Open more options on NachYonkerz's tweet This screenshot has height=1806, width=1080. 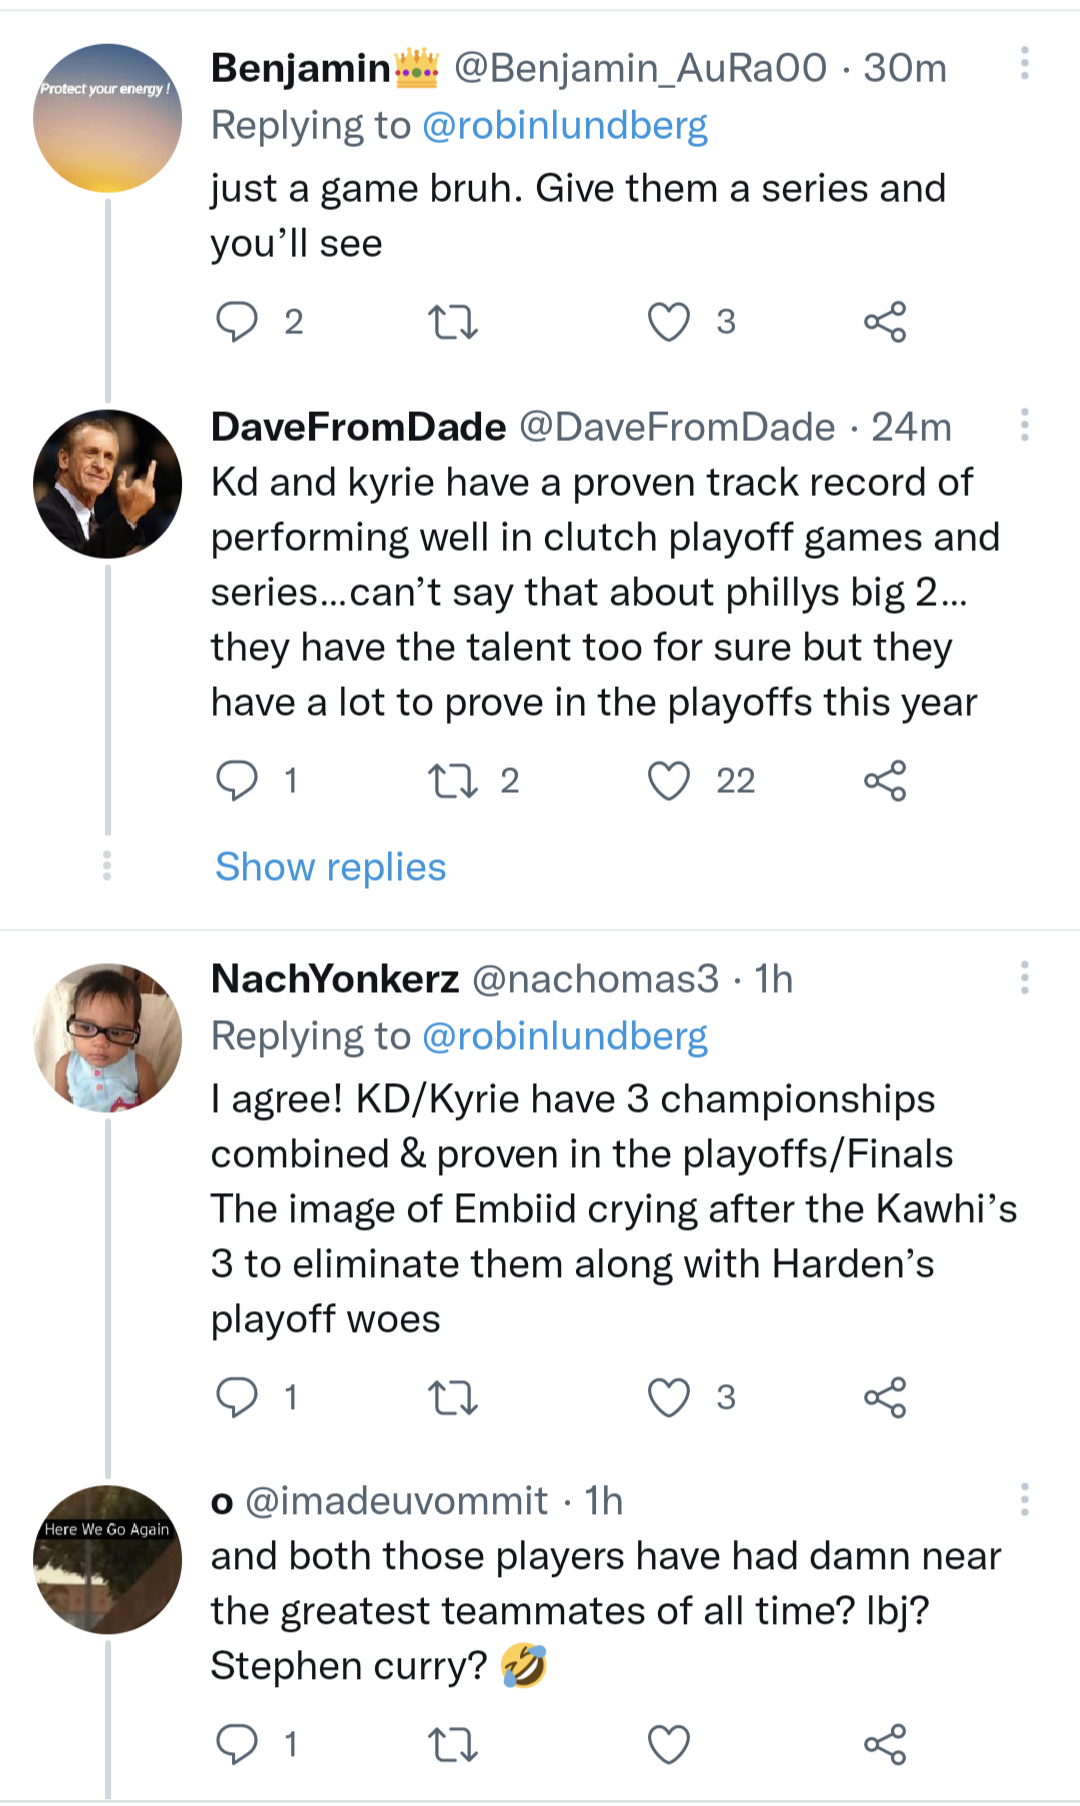pyautogui.click(x=1024, y=977)
